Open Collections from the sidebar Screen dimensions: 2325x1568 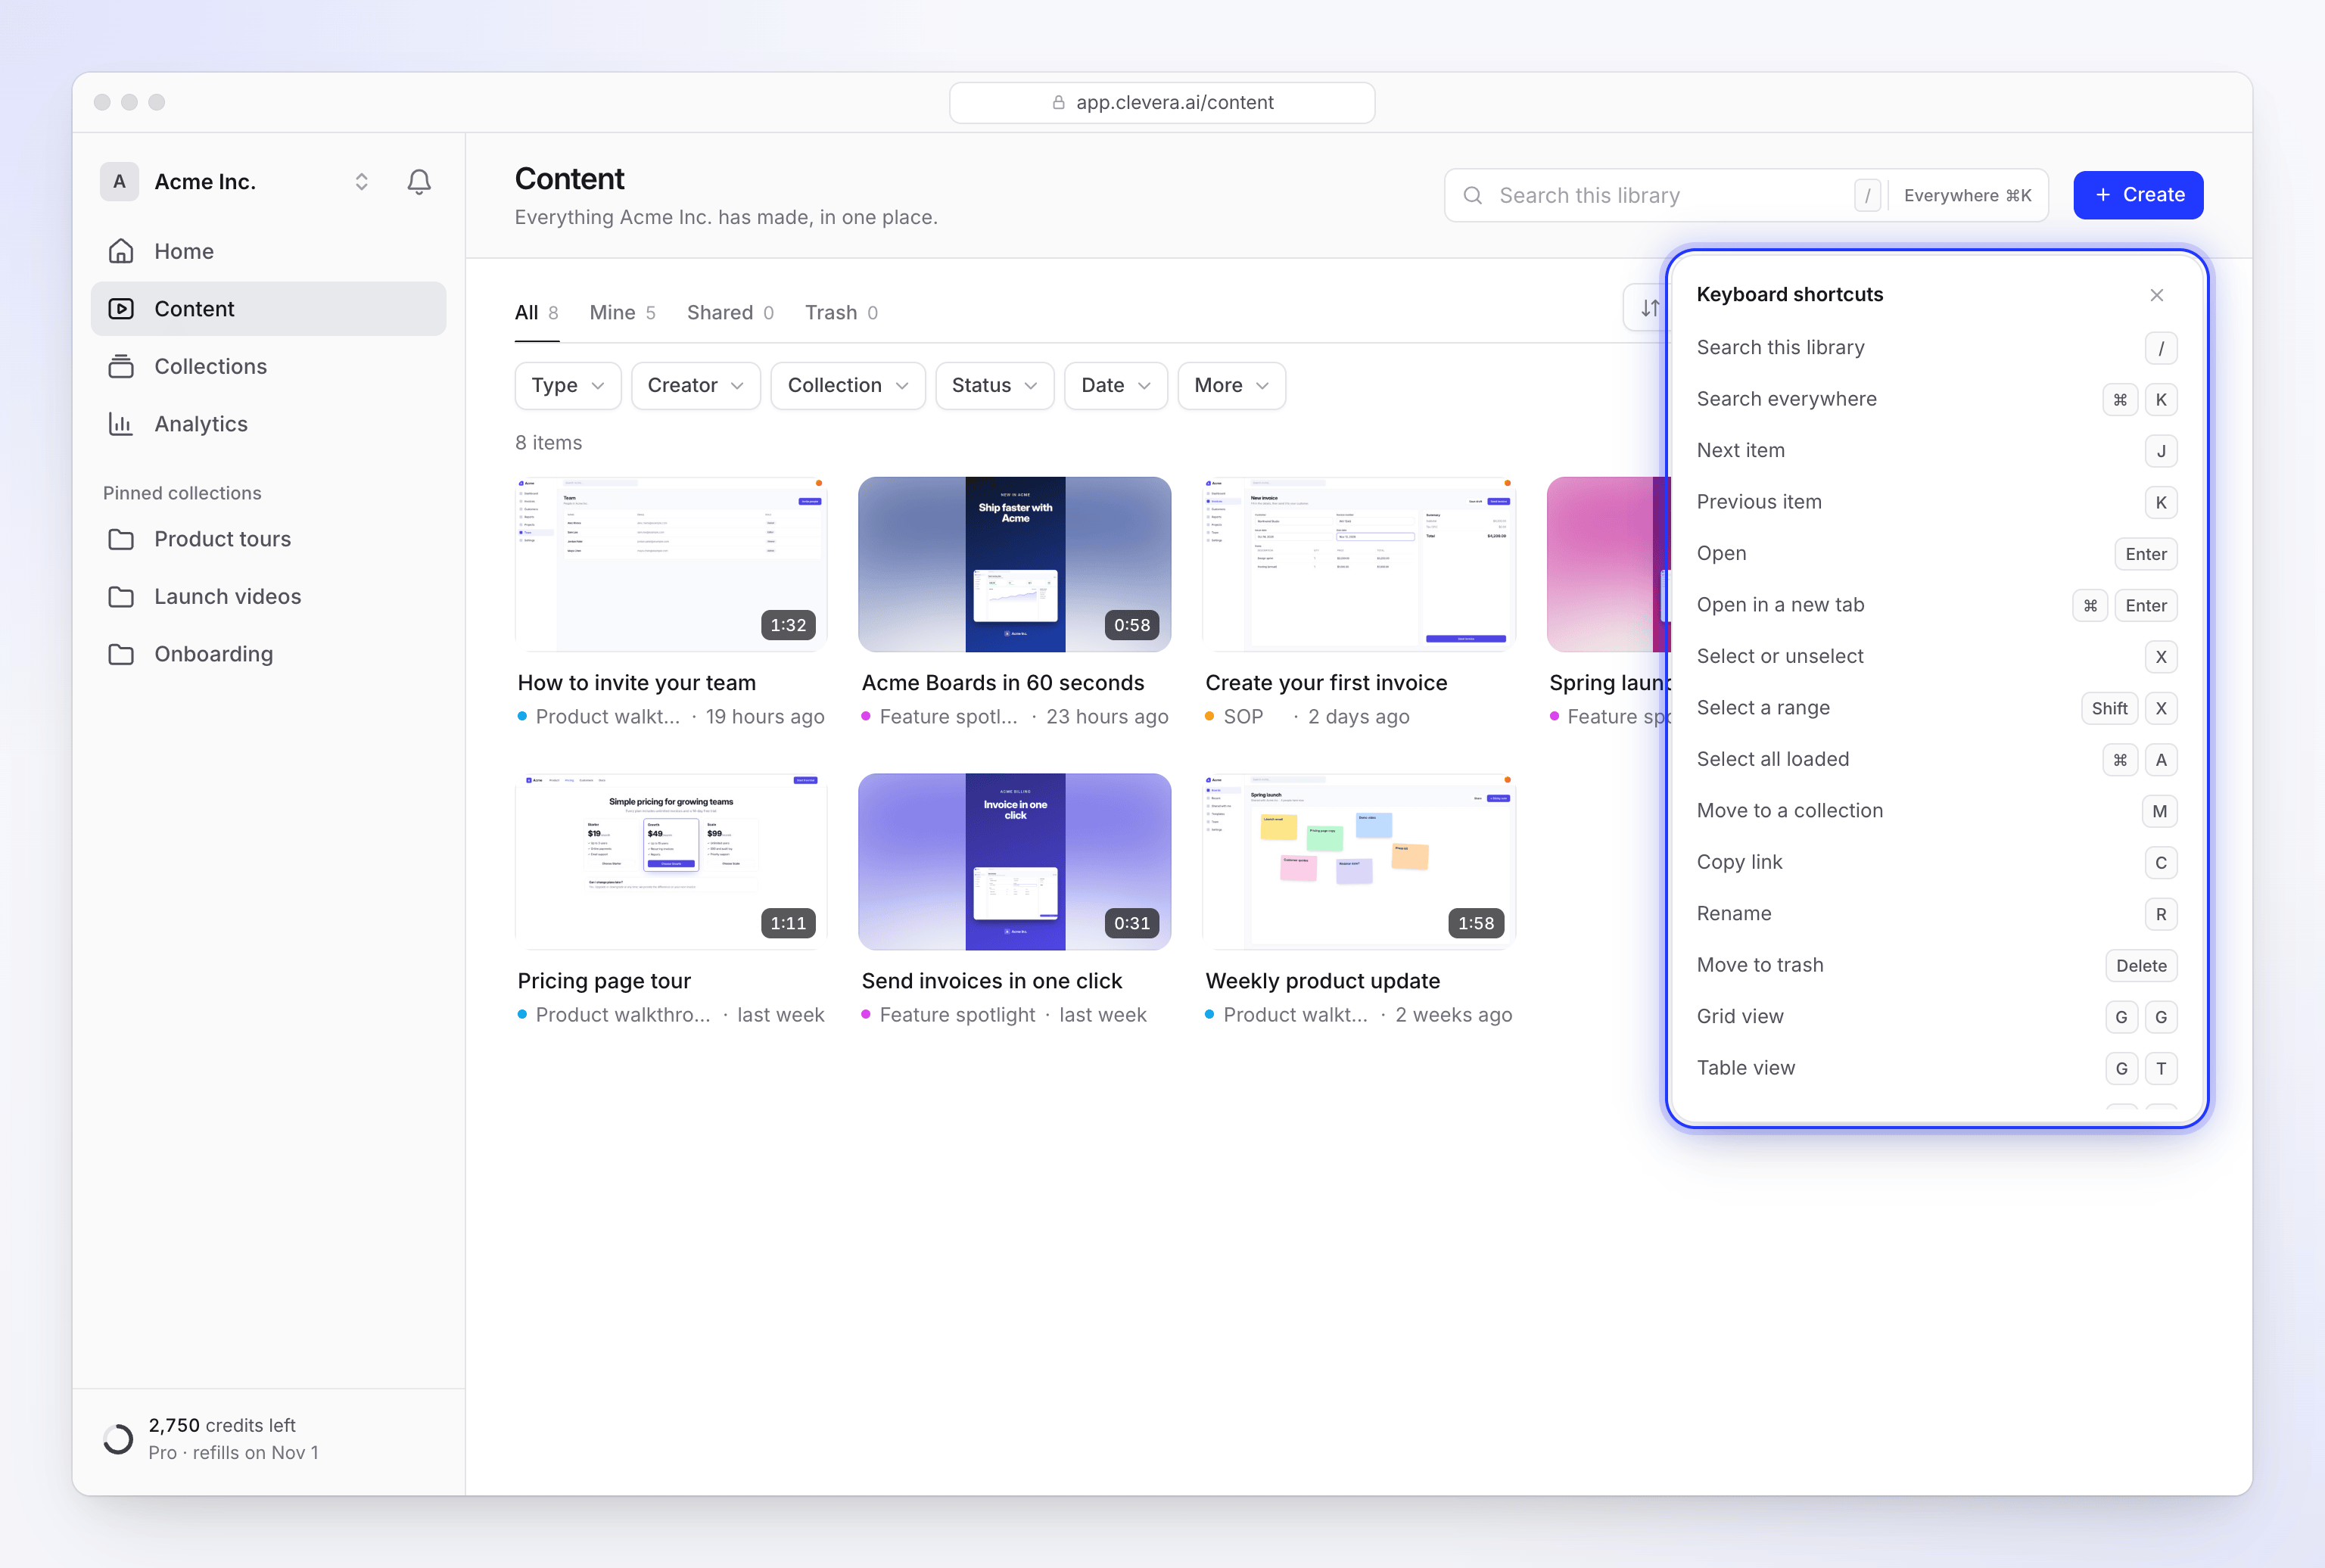click(268, 366)
